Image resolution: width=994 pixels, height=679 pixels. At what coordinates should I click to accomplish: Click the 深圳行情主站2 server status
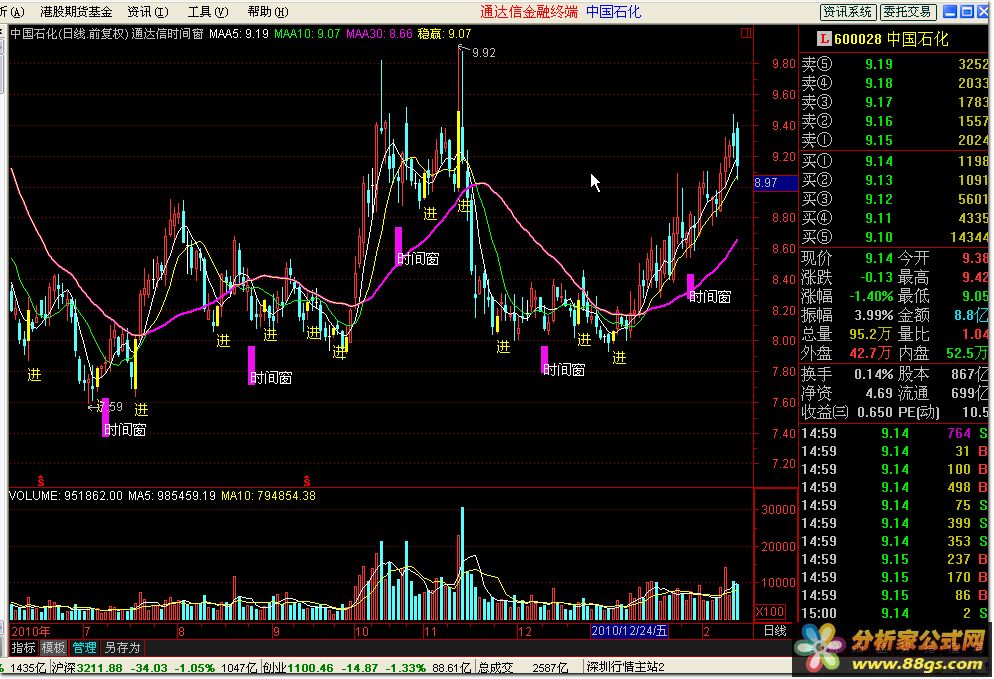[625, 667]
